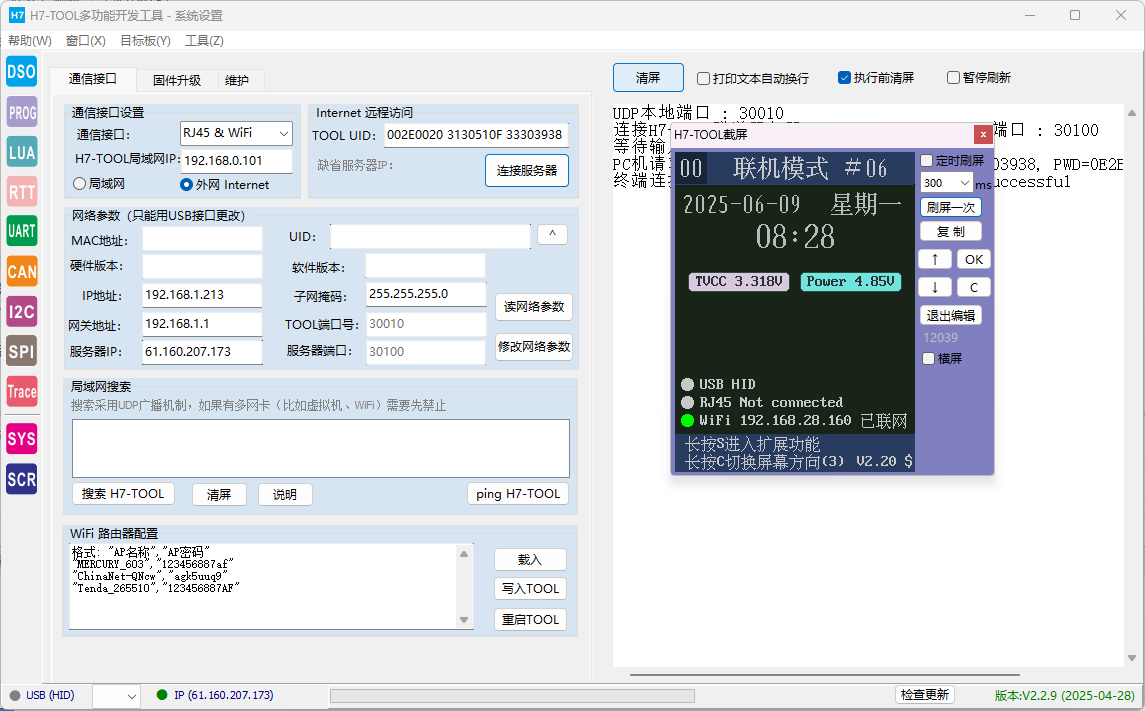
Task: Select the 通信接口 tab
Action: point(93,79)
